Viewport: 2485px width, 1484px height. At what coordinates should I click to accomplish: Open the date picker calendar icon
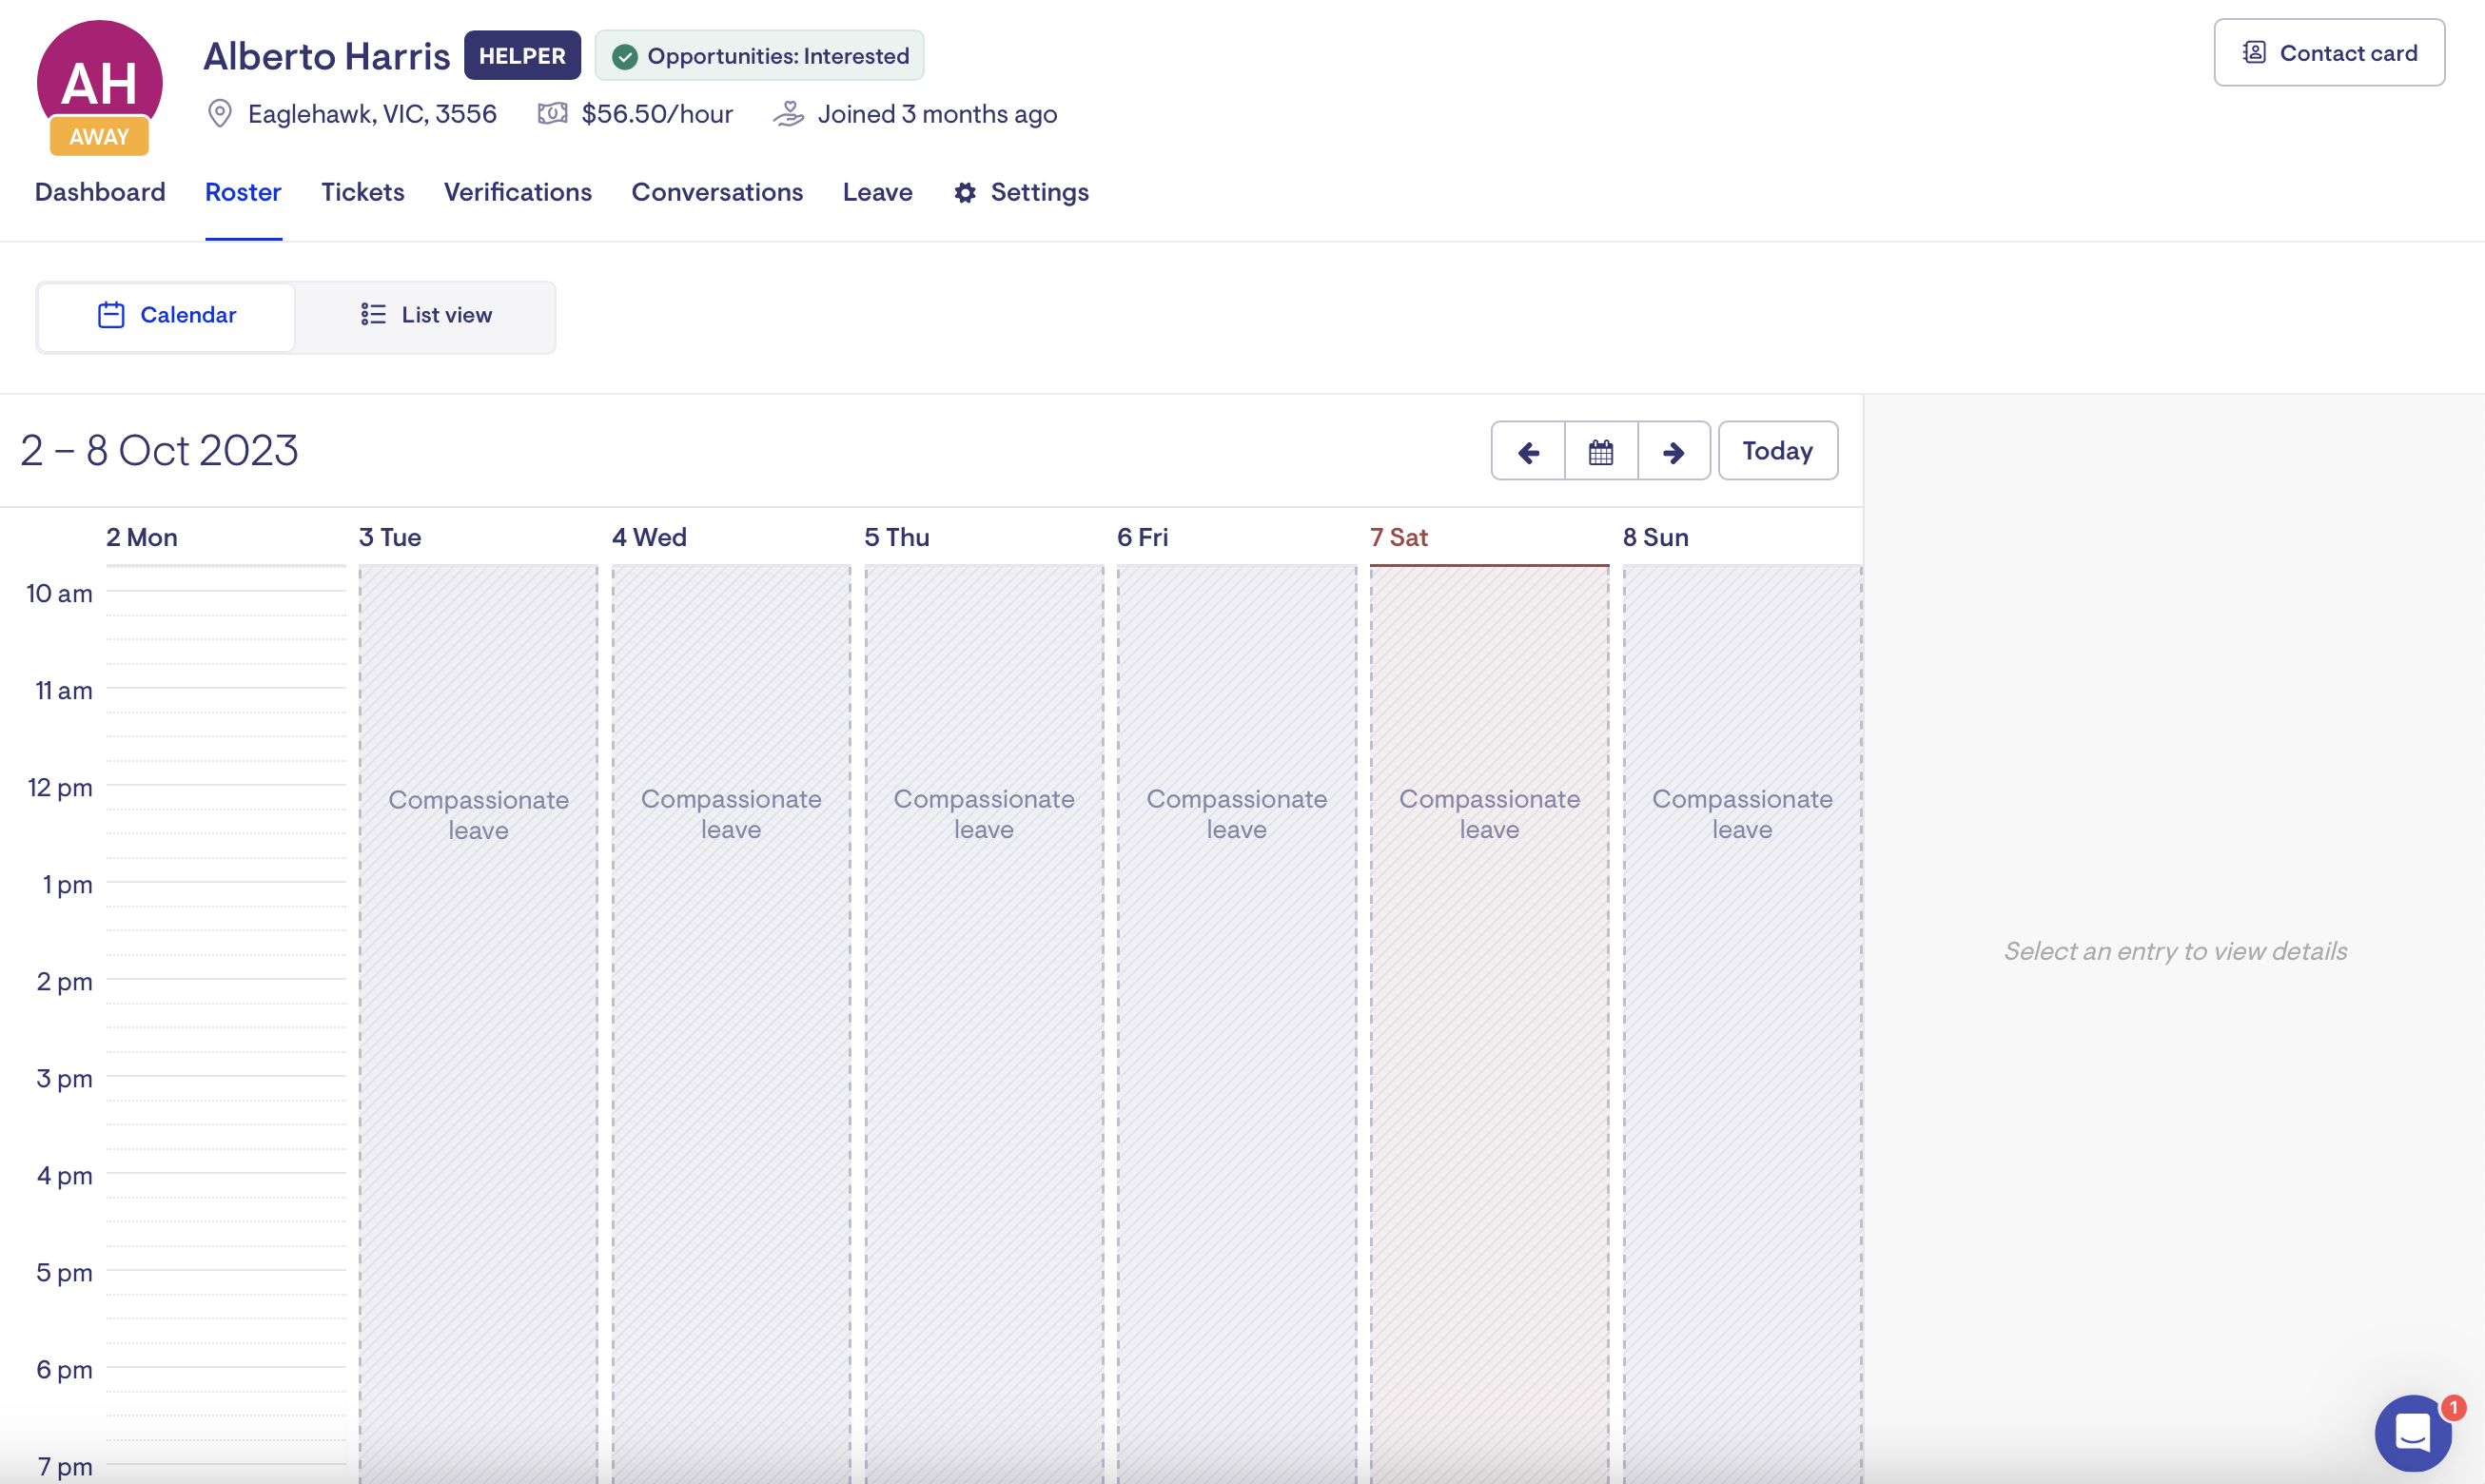(x=1600, y=452)
